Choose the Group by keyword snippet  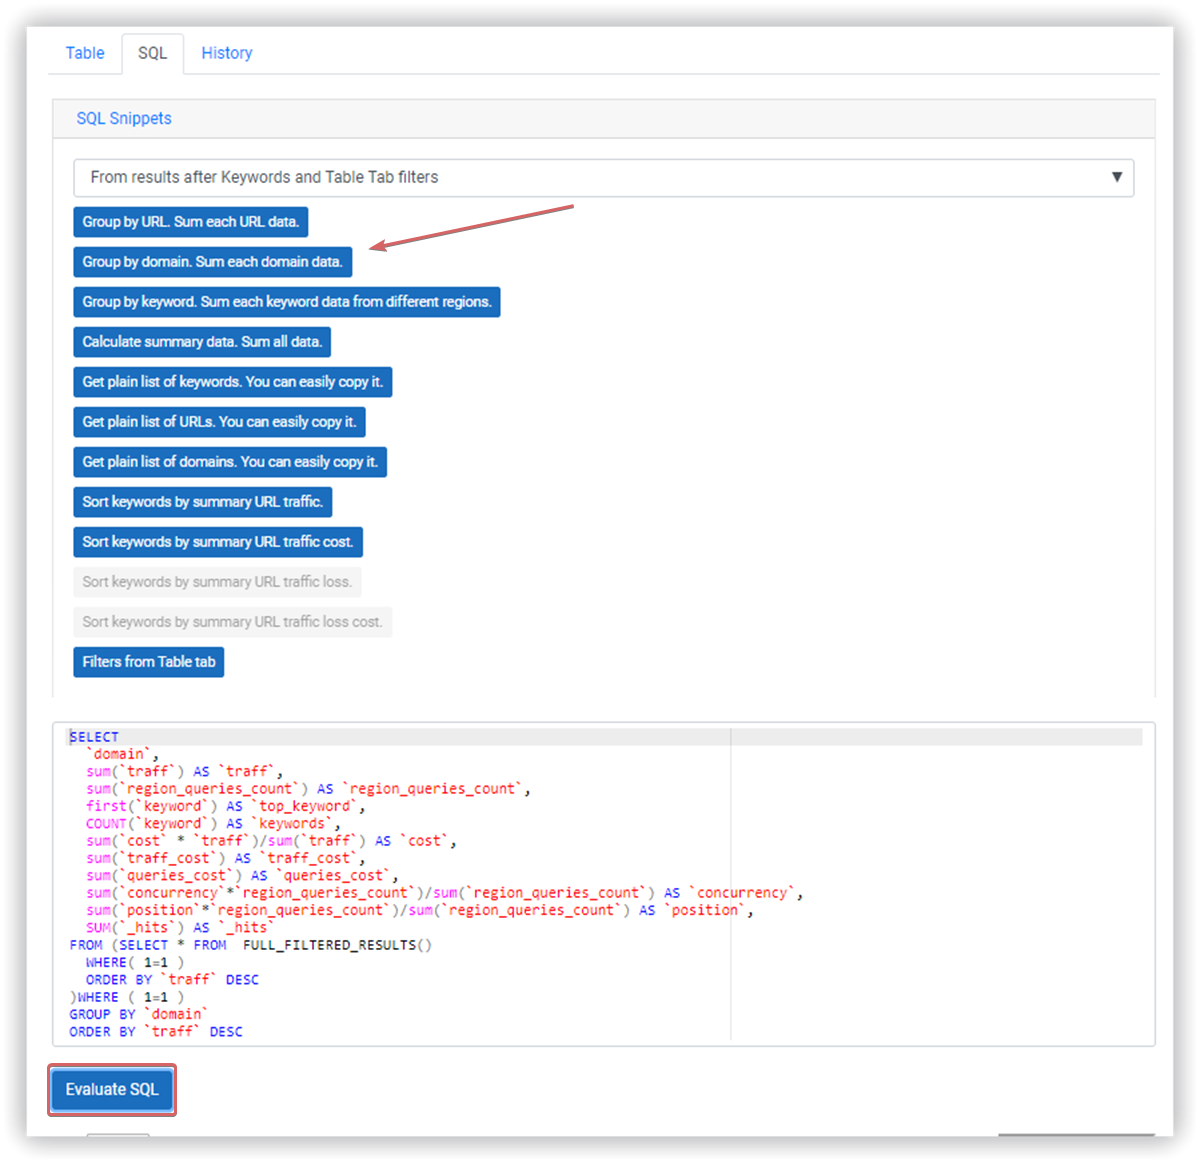[287, 302]
